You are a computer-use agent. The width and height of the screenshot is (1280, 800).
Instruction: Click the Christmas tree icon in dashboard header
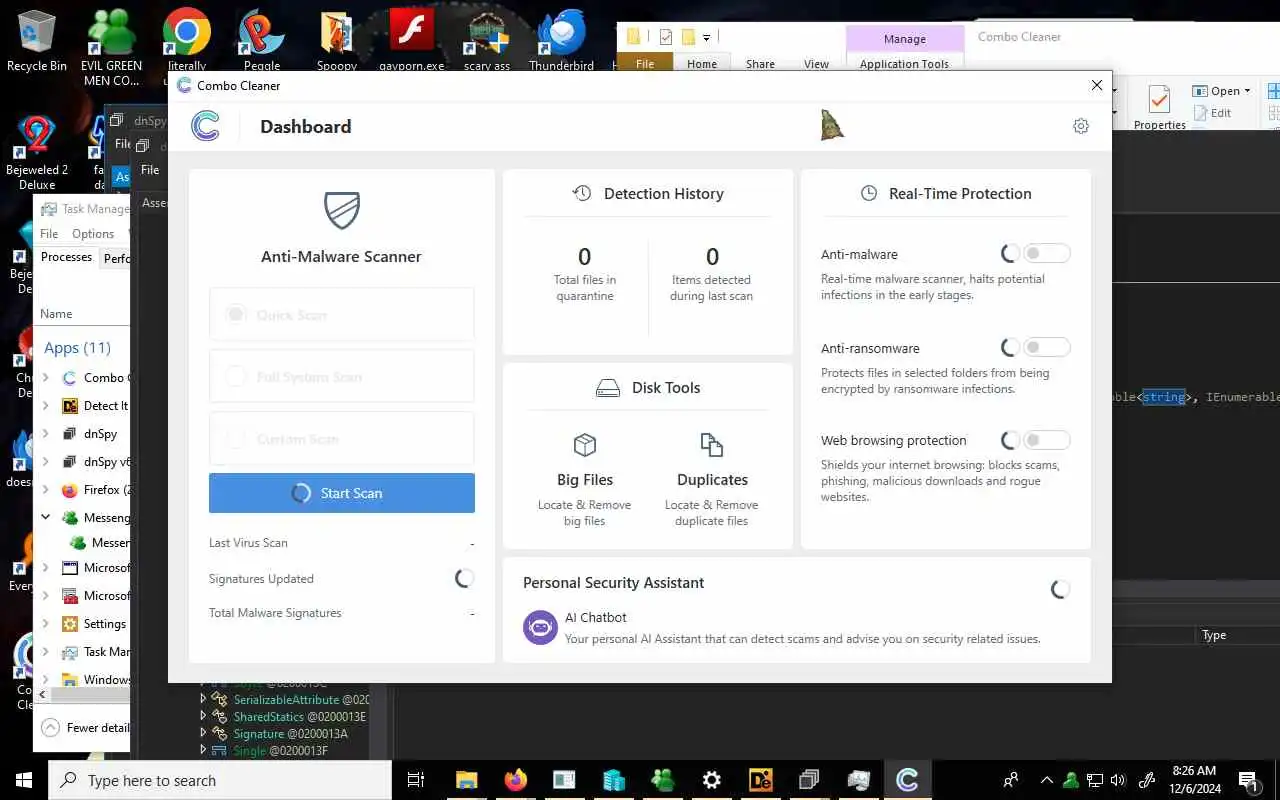pyautogui.click(x=832, y=124)
